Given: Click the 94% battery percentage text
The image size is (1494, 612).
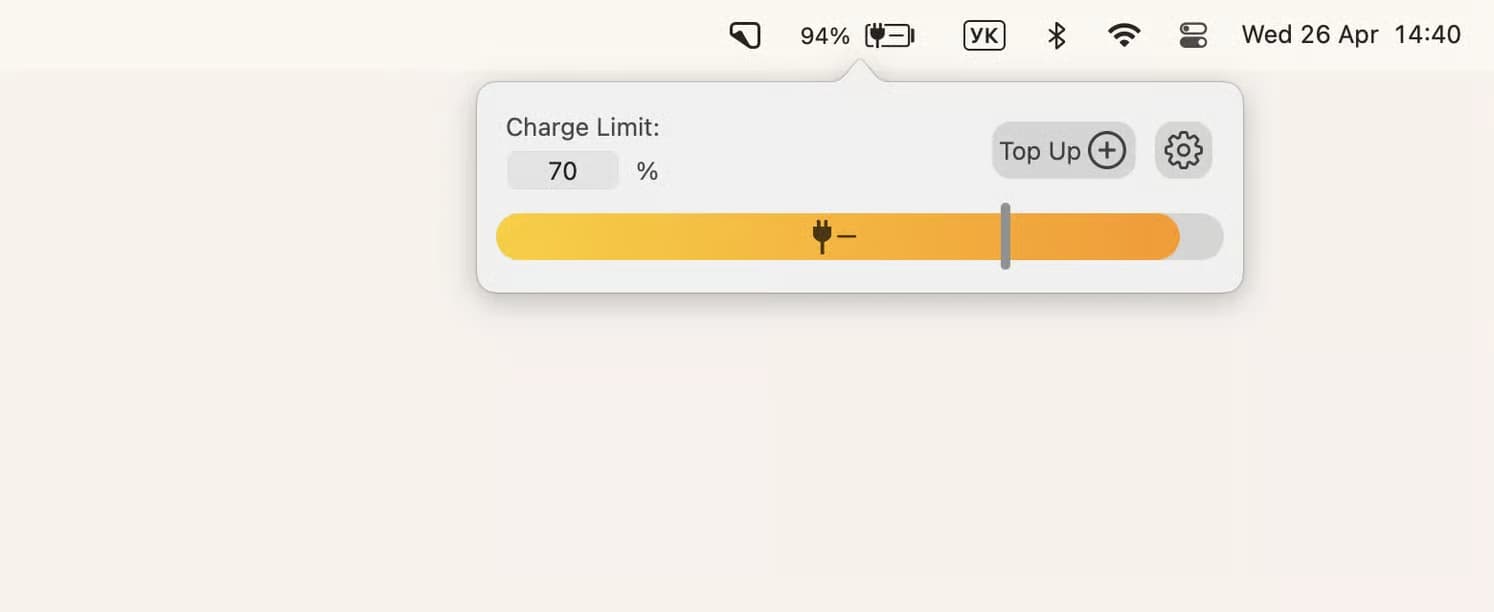Looking at the screenshot, I should pos(824,36).
